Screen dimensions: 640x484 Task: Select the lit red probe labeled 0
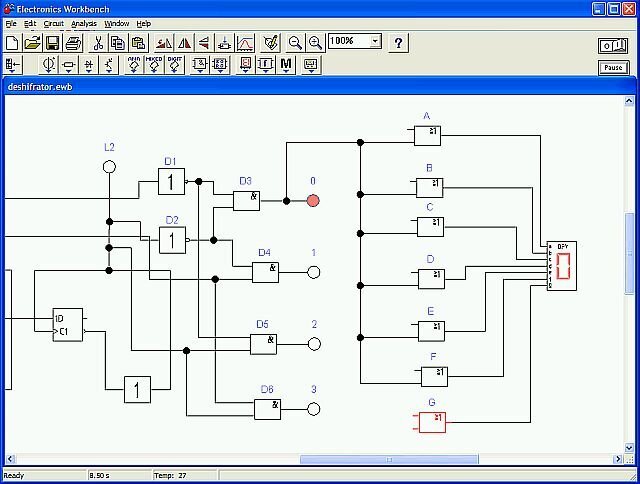[x=313, y=200]
